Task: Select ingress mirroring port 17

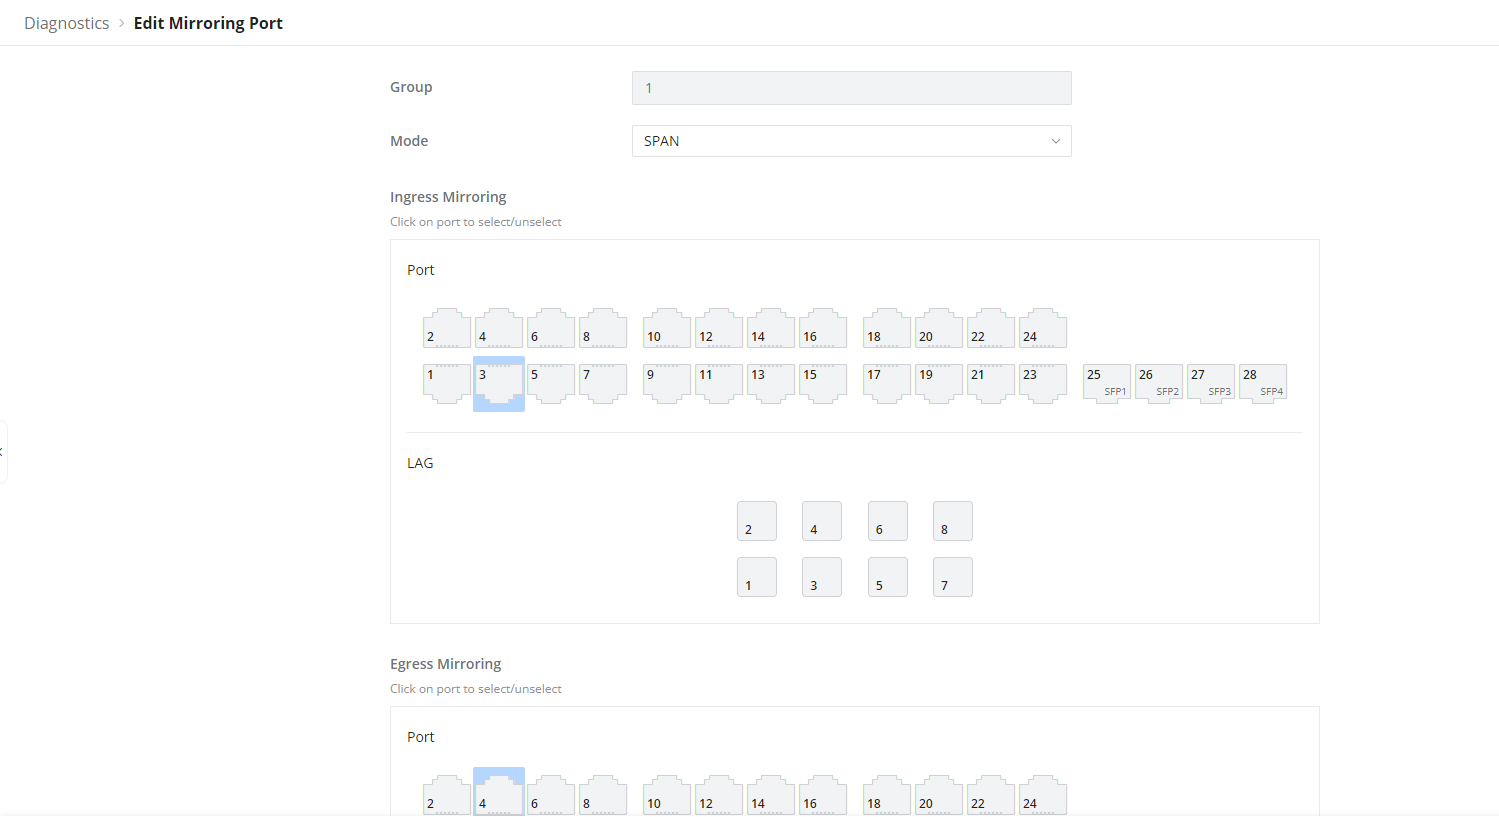Action: coord(887,384)
